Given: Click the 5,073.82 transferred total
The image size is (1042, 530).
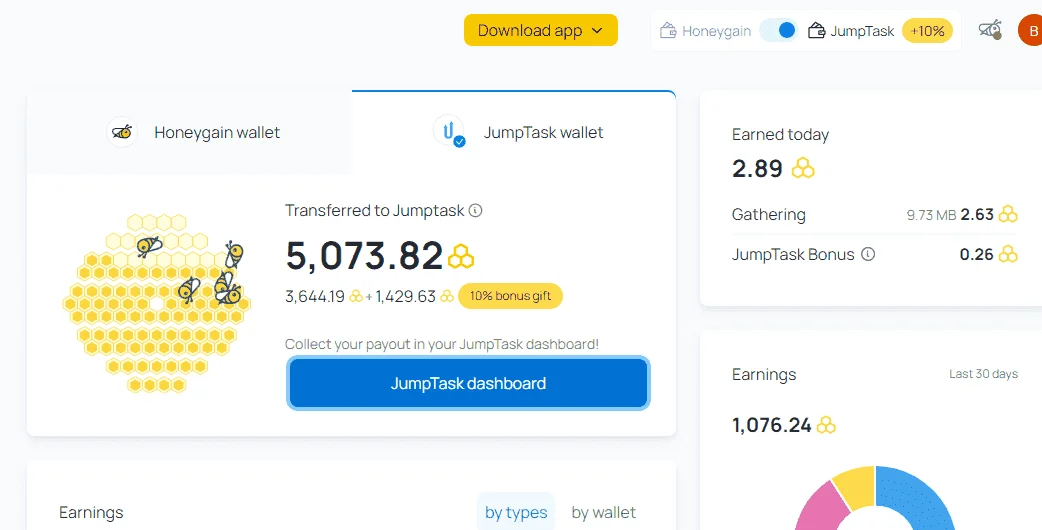Looking at the screenshot, I should [x=364, y=256].
